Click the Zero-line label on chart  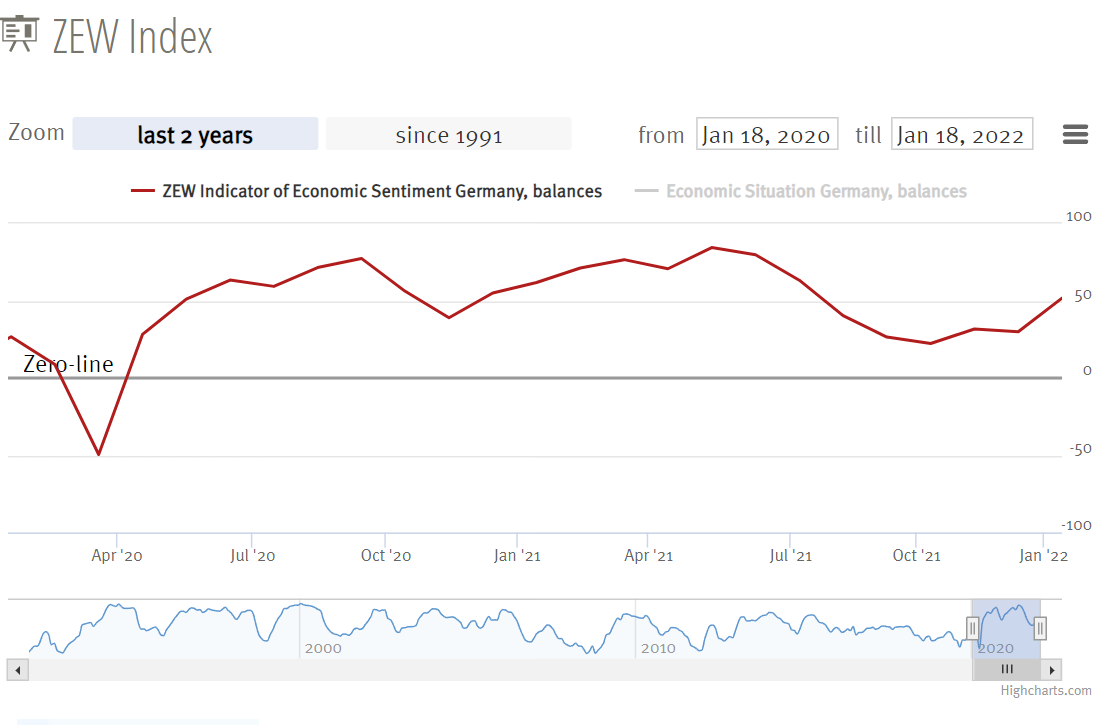point(68,364)
